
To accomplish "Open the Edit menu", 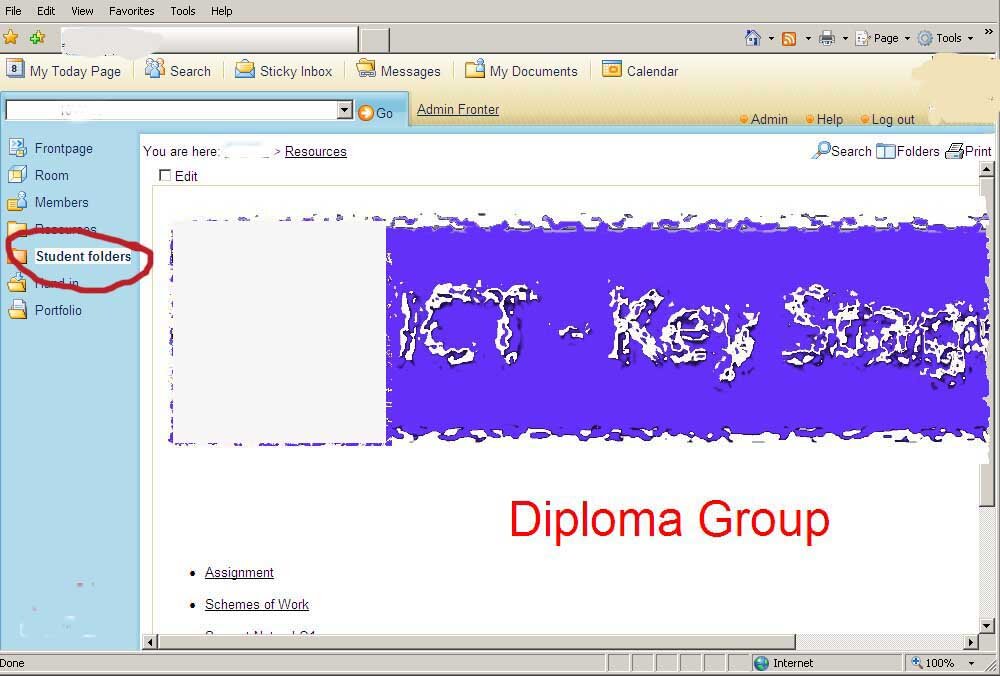I will (x=46, y=11).
